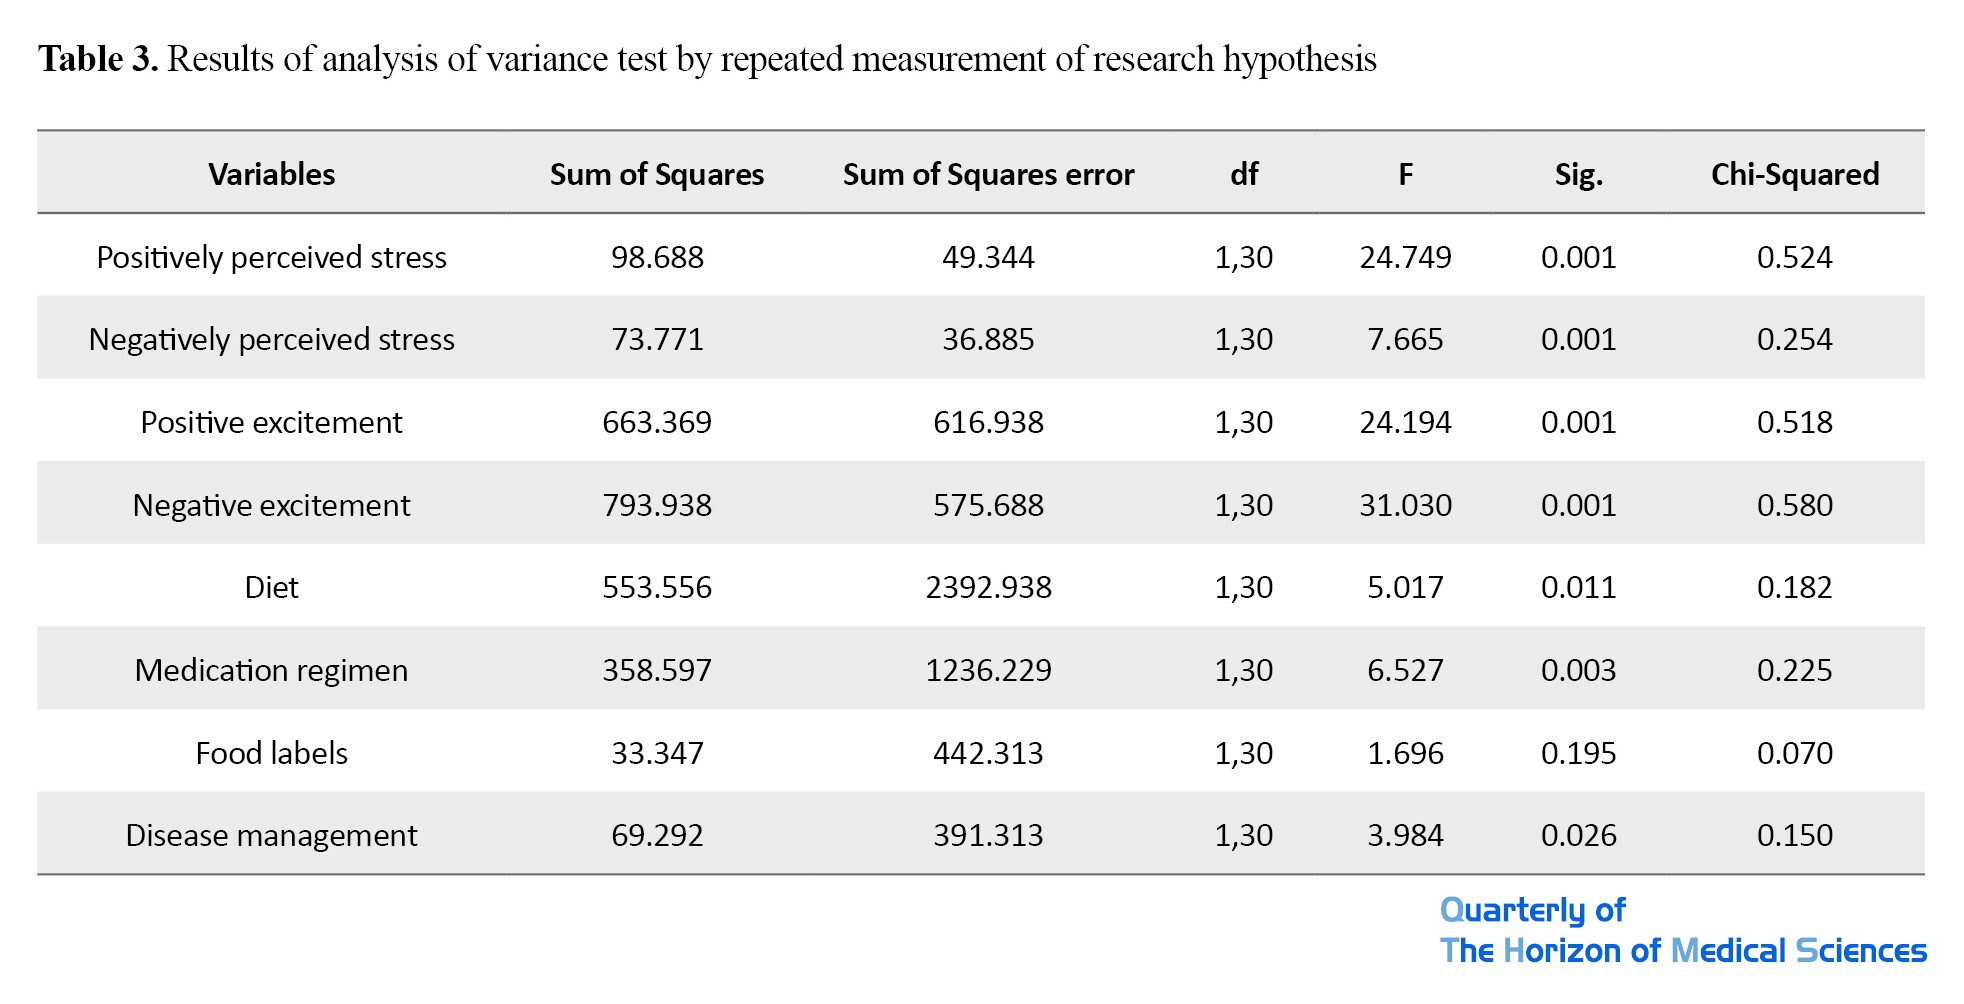Screen dimensions: 1964x1004
Task: Click the Sig. value 0.026
Action: pos(1578,835)
